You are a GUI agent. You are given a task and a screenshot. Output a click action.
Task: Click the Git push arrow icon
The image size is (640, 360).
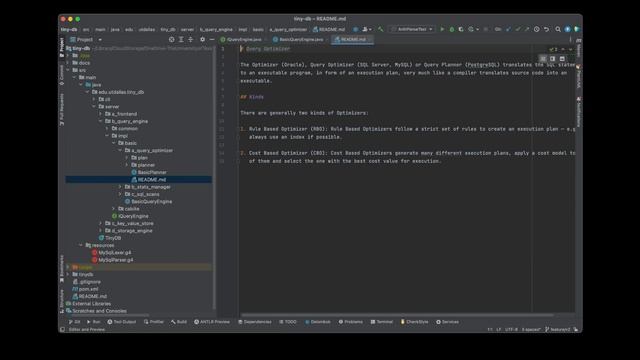click(527, 29)
